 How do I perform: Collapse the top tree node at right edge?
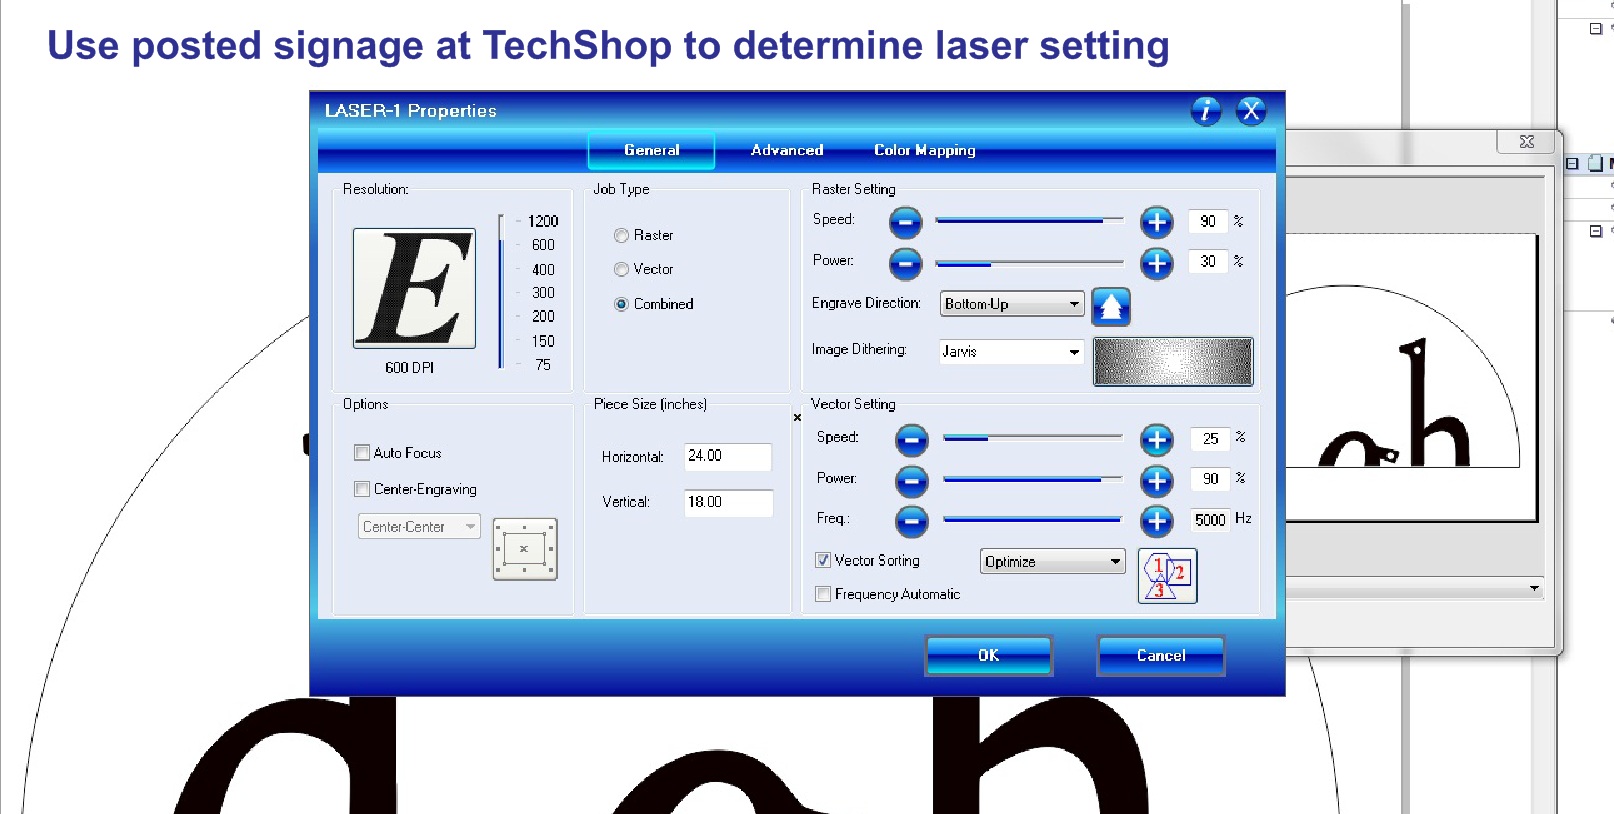[1596, 28]
